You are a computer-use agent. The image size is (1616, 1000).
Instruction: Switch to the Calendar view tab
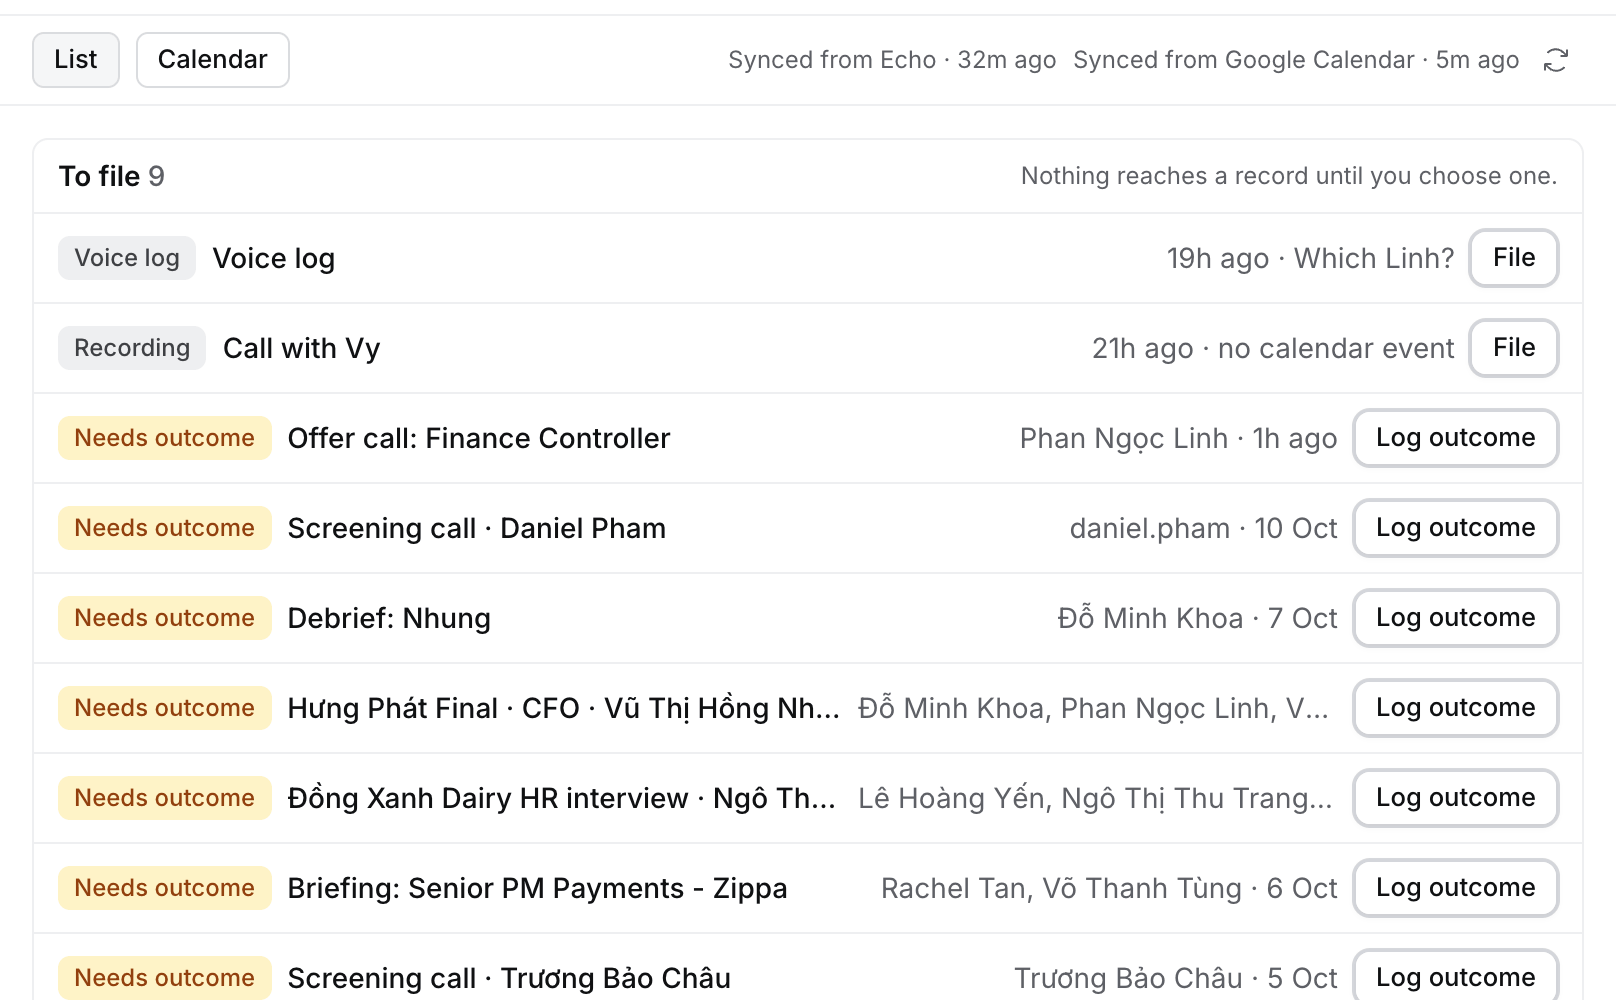[x=213, y=60]
